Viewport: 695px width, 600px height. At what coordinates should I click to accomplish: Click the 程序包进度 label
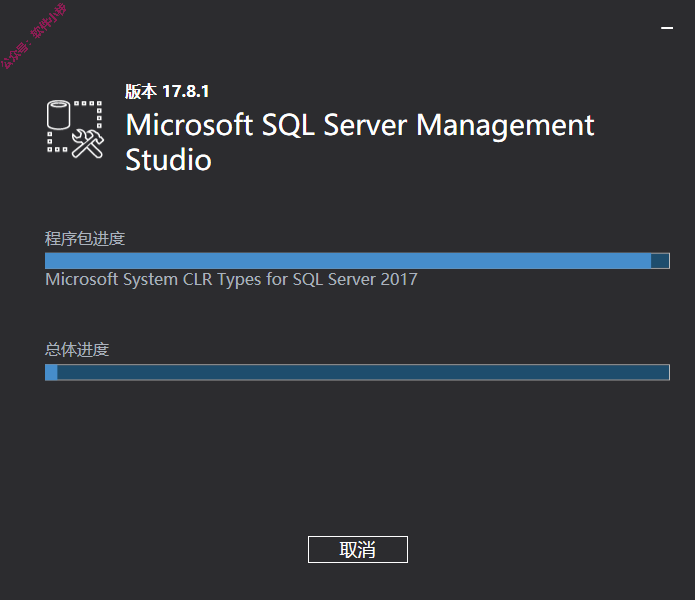[85, 239]
